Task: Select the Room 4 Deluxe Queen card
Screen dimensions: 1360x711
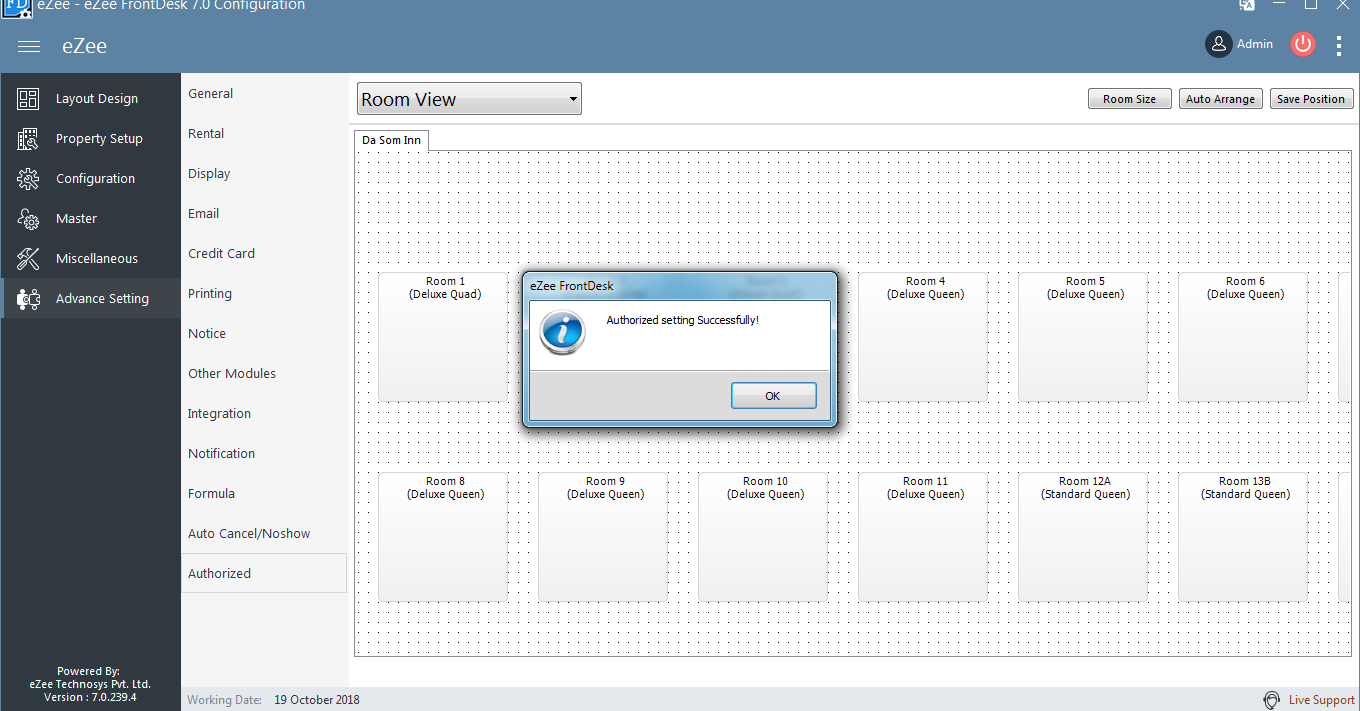Action: click(923, 337)
